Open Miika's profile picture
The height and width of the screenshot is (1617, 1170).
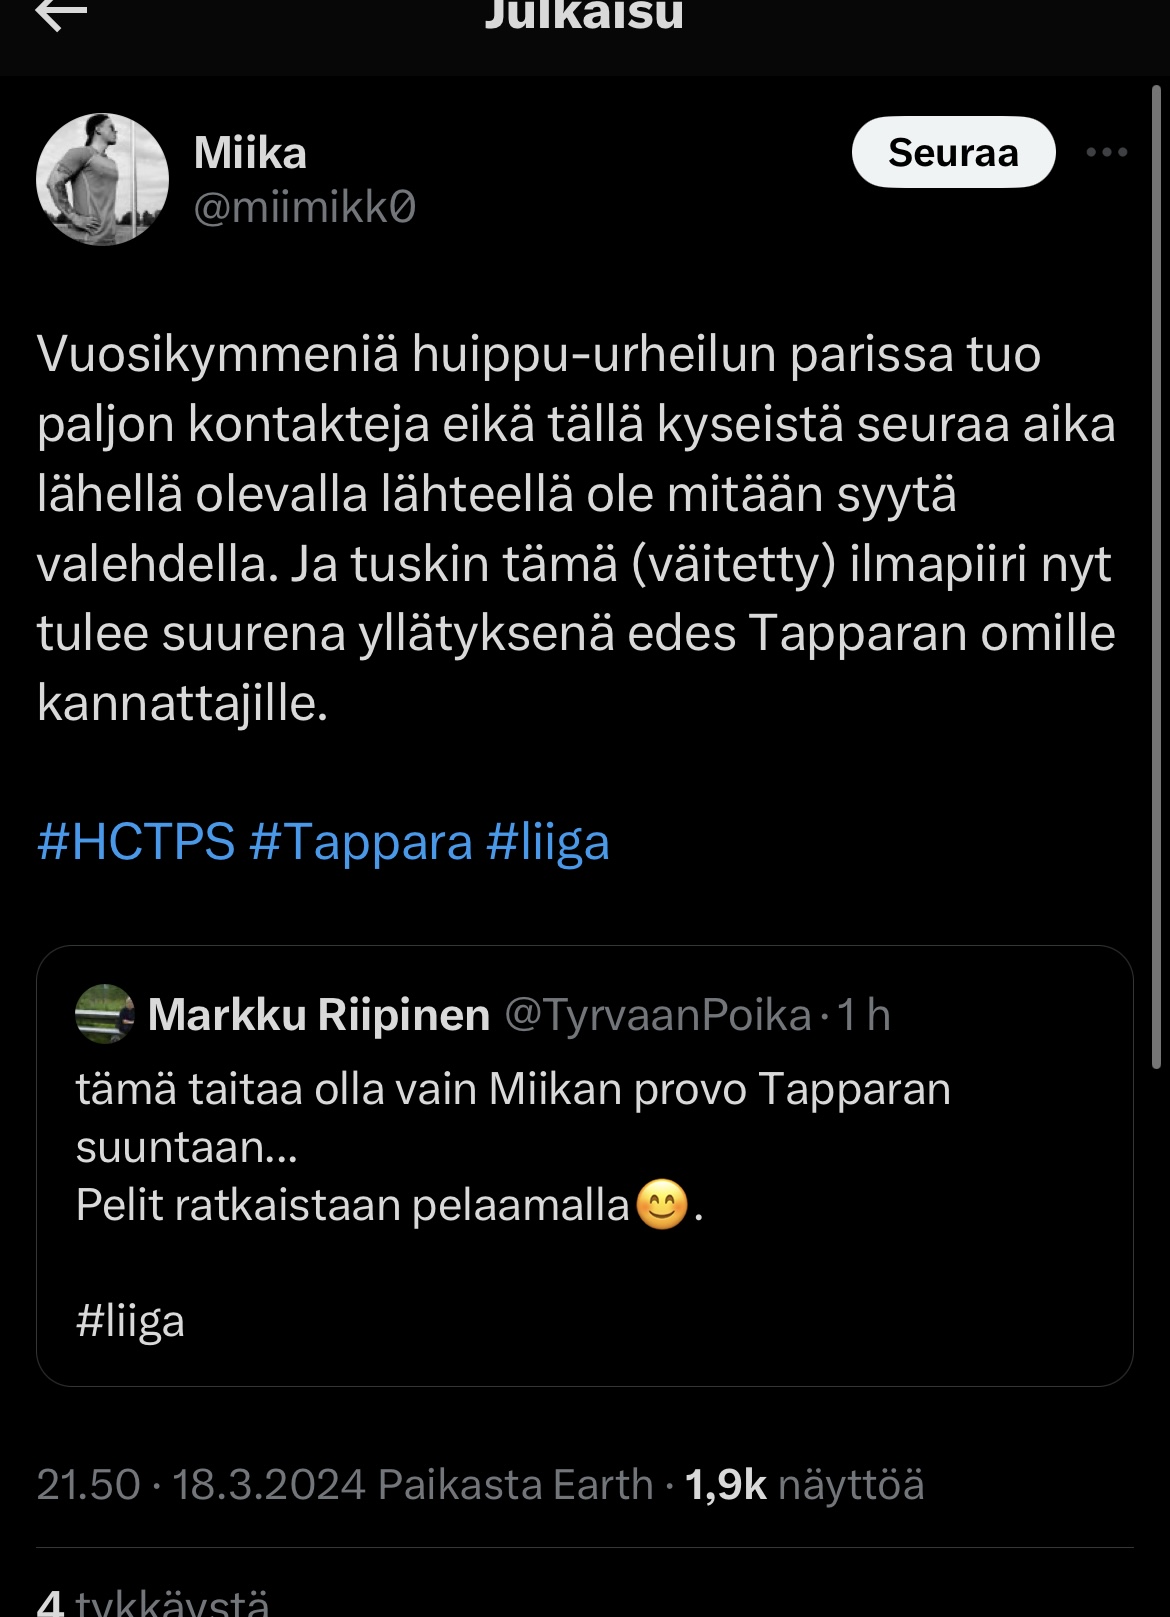(102, 180)
